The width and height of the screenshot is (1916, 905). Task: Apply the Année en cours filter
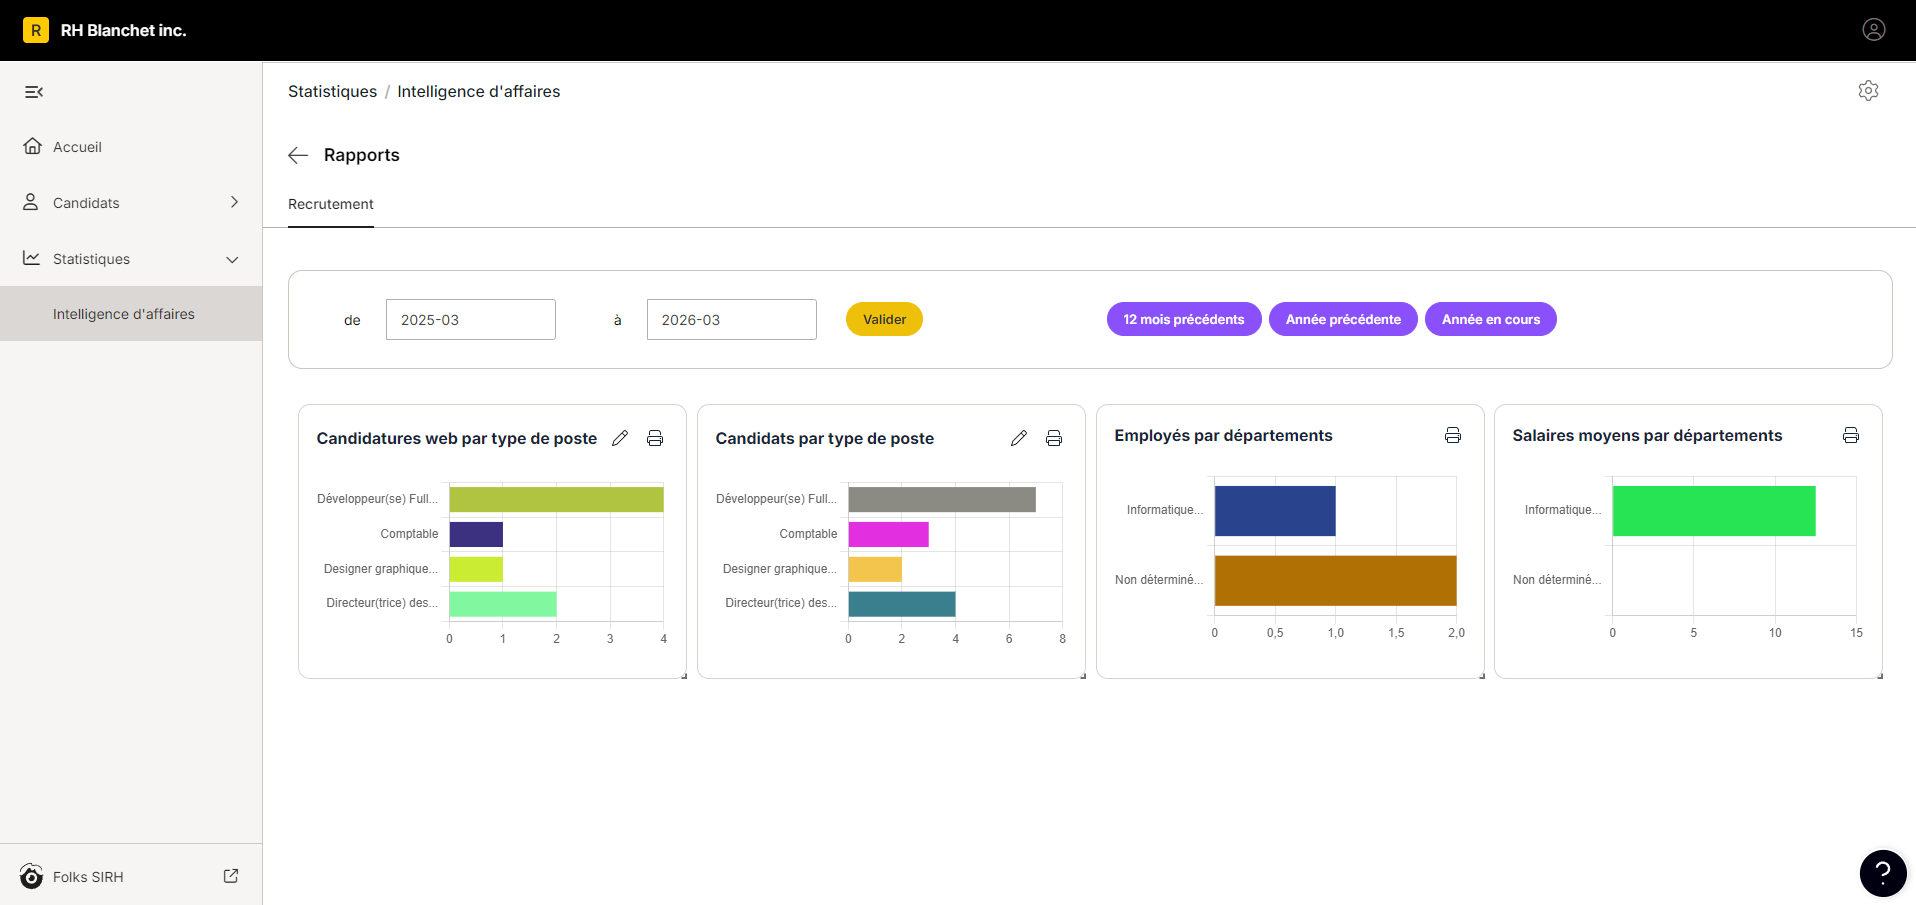point(1491,319)
